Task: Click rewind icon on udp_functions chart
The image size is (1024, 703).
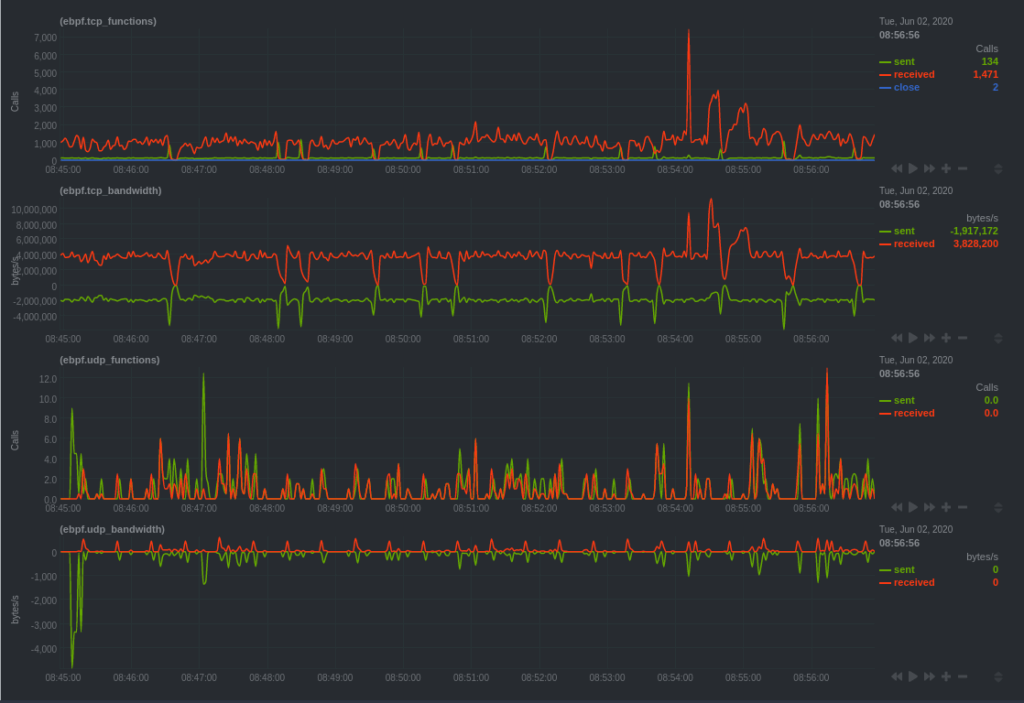Action: tap(897, 508)
